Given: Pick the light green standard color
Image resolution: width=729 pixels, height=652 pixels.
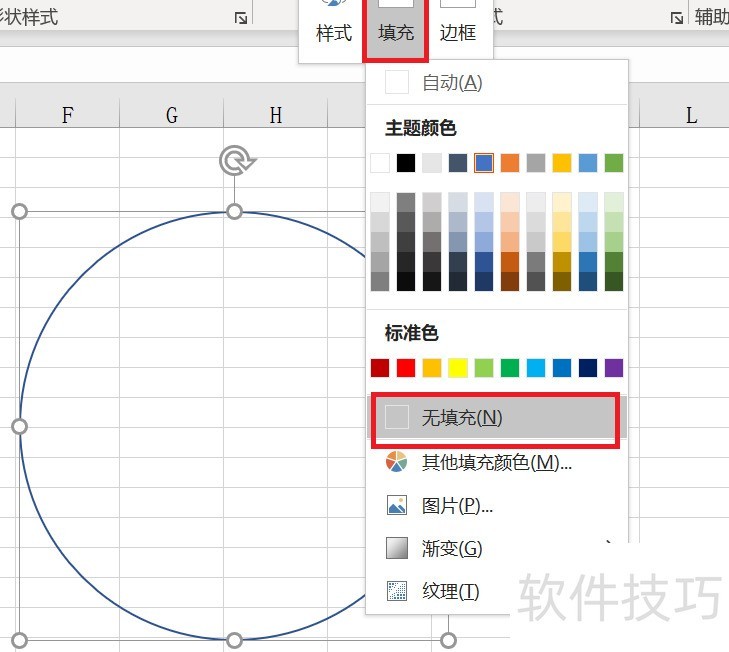Looking at the screenshot, I should pos(484,368).
